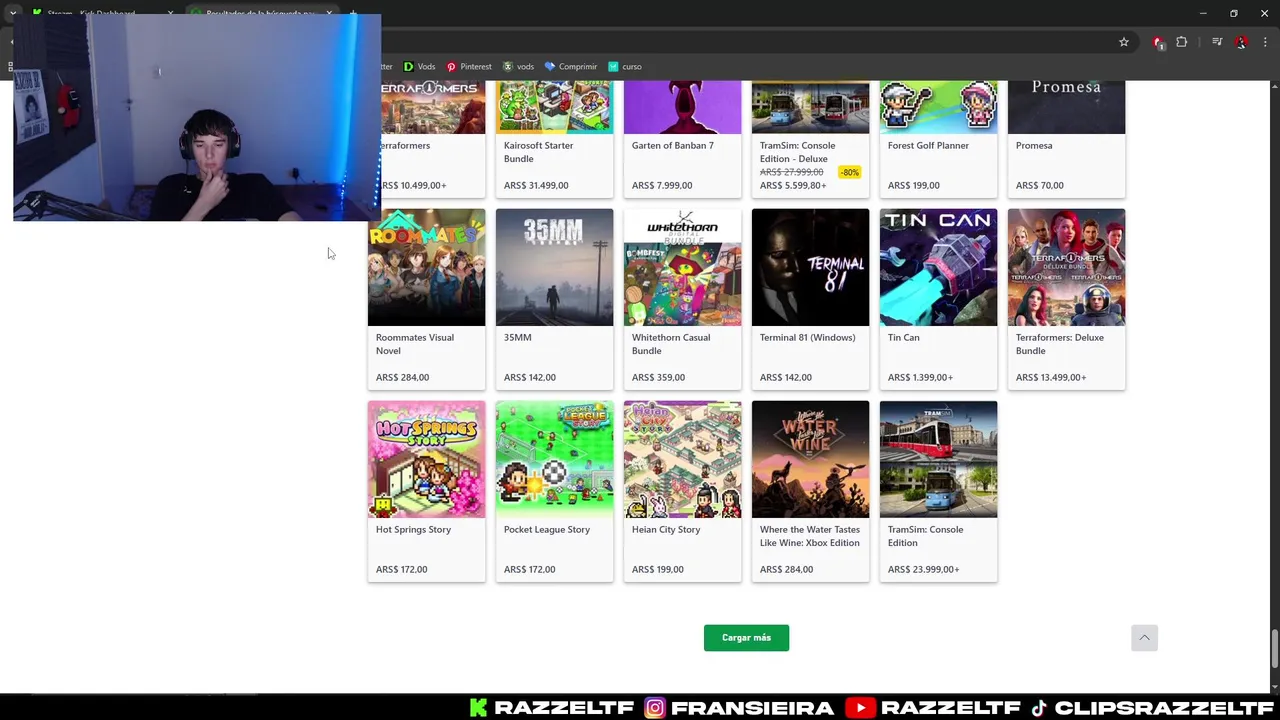Open Where the Water Tastes Like Wine cover
The height and width of the screenshot is (720, 1280).
click(810, 459)
